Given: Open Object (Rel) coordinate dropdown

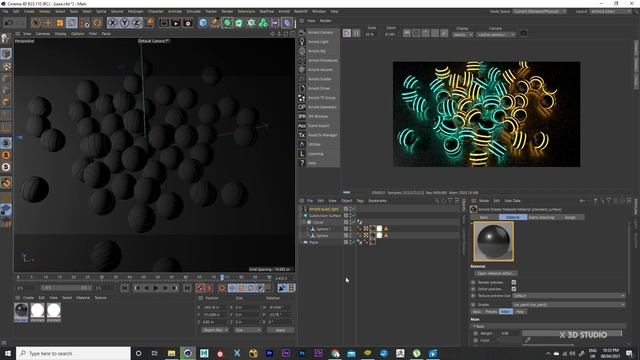Looking at the screenshot, I should tap(215, 330).
